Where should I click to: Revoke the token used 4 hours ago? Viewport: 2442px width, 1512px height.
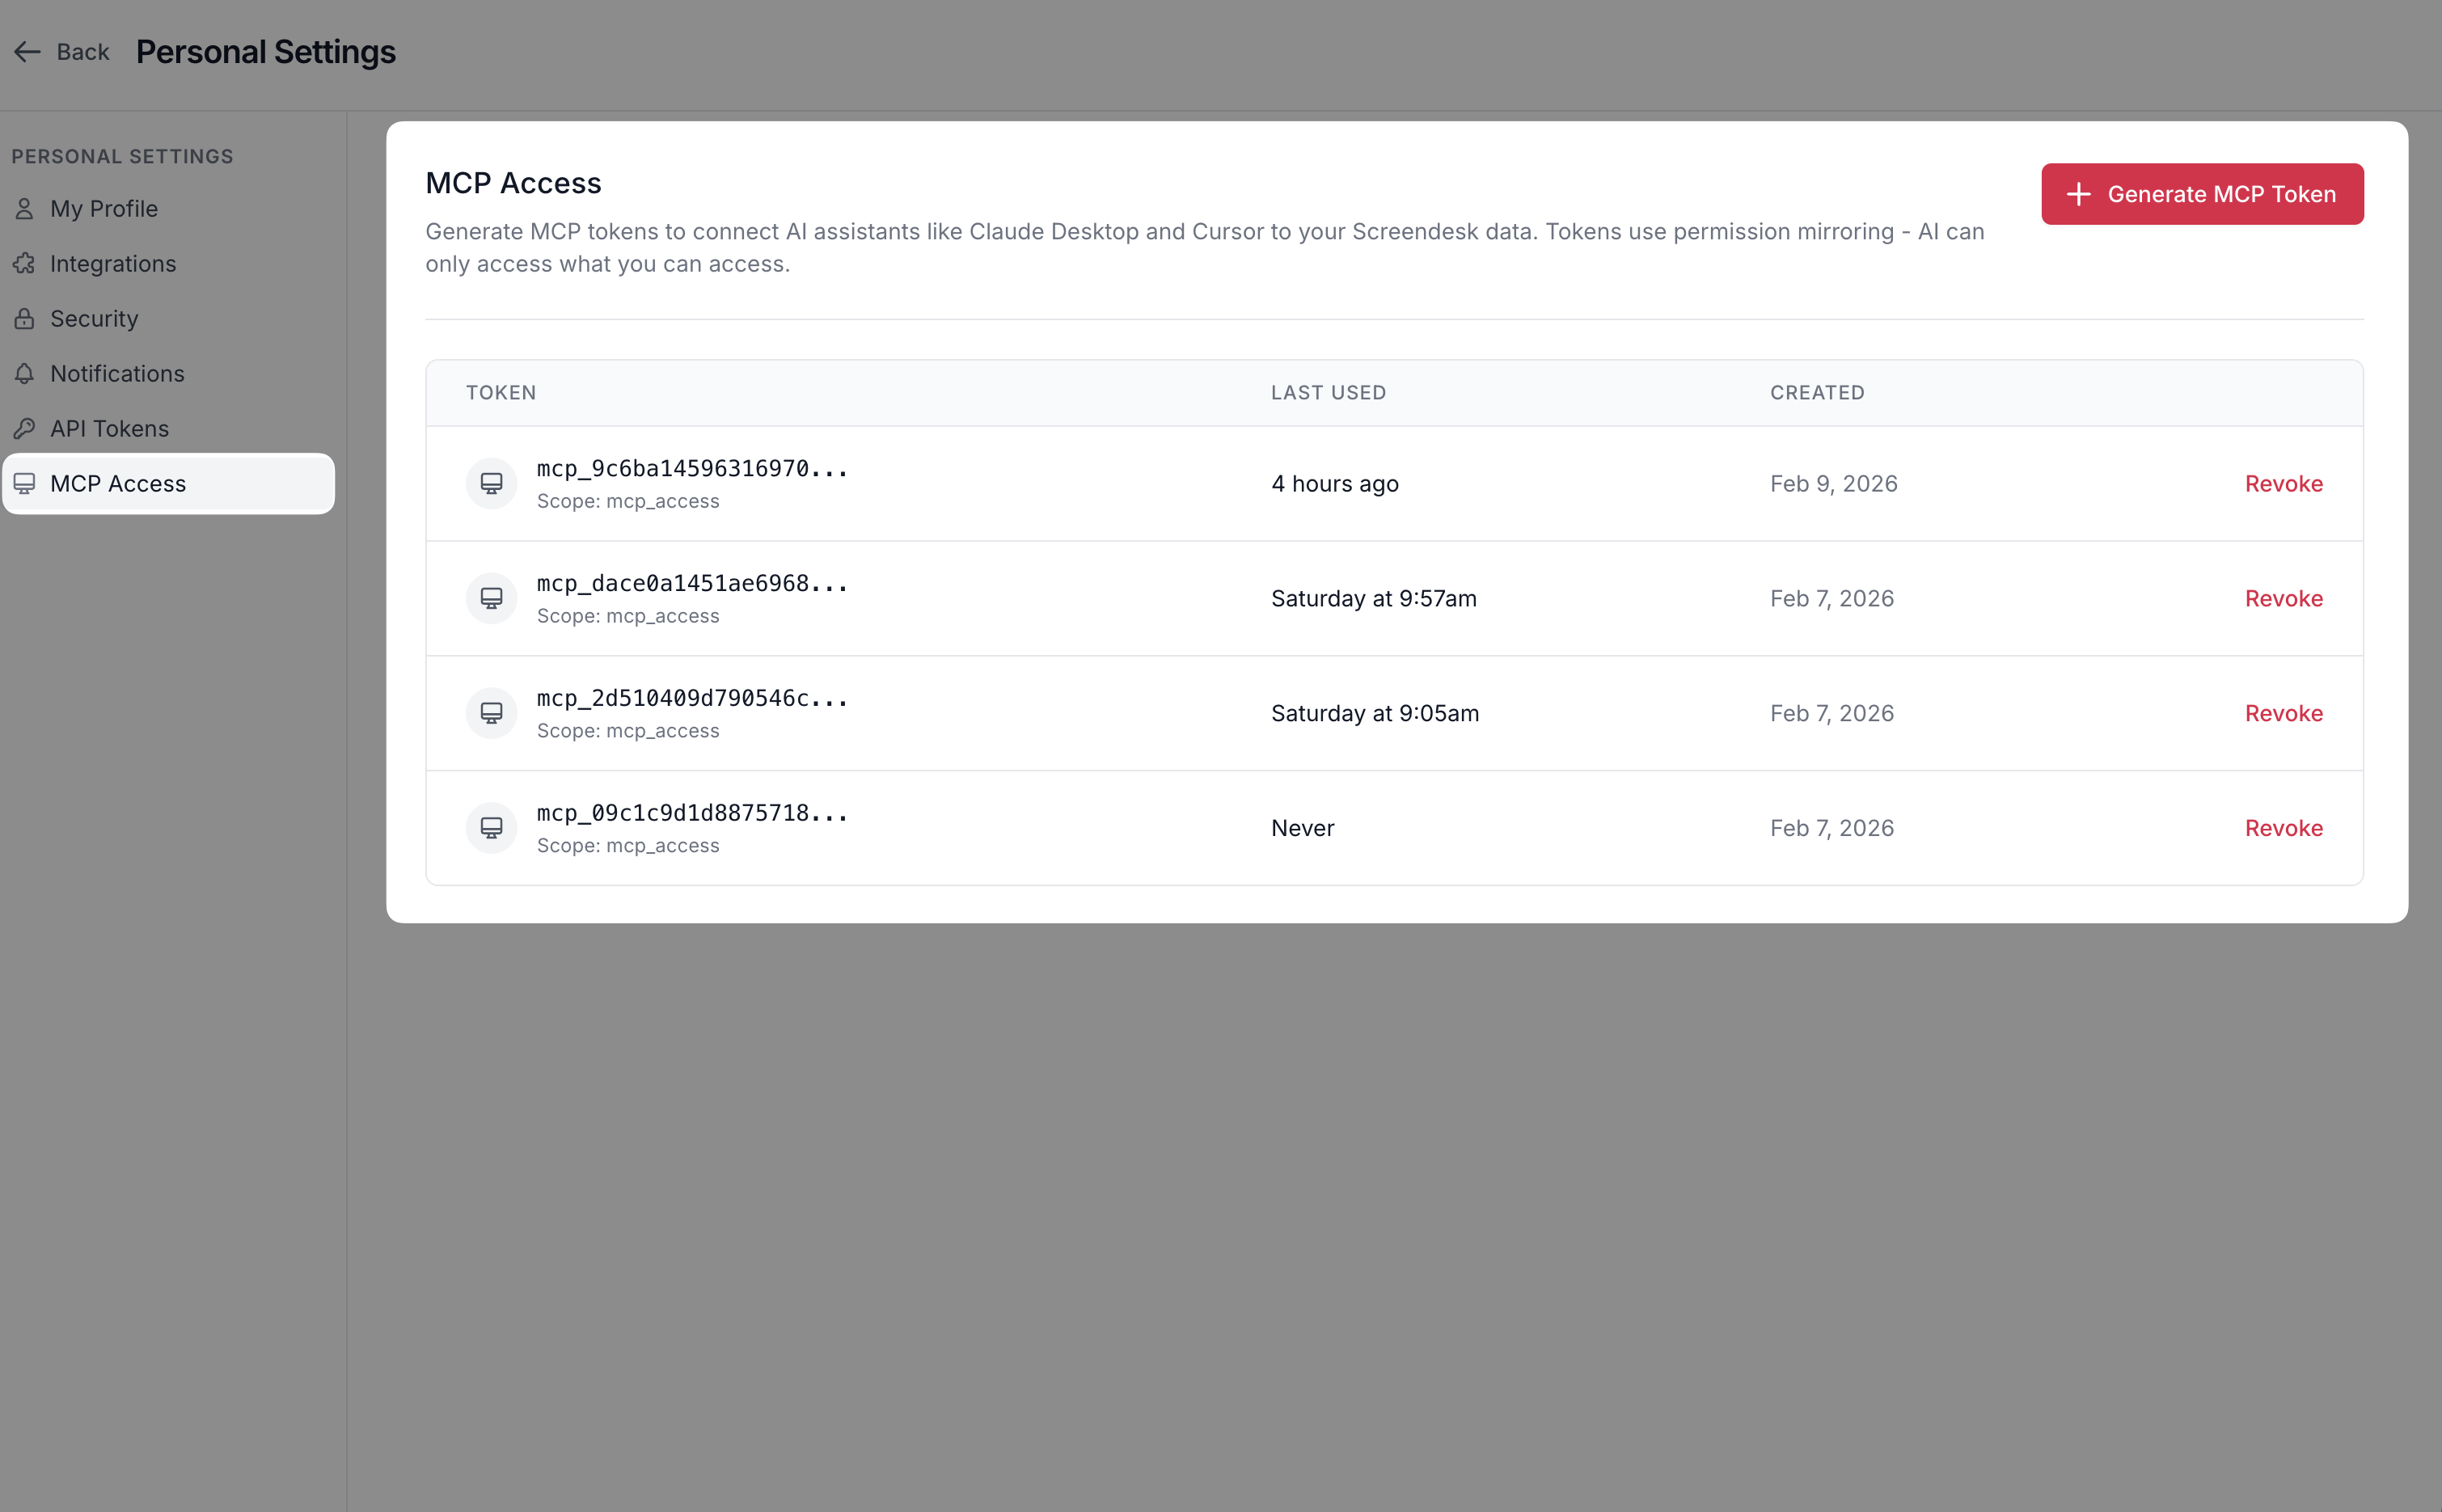(x=2283, y=484)
